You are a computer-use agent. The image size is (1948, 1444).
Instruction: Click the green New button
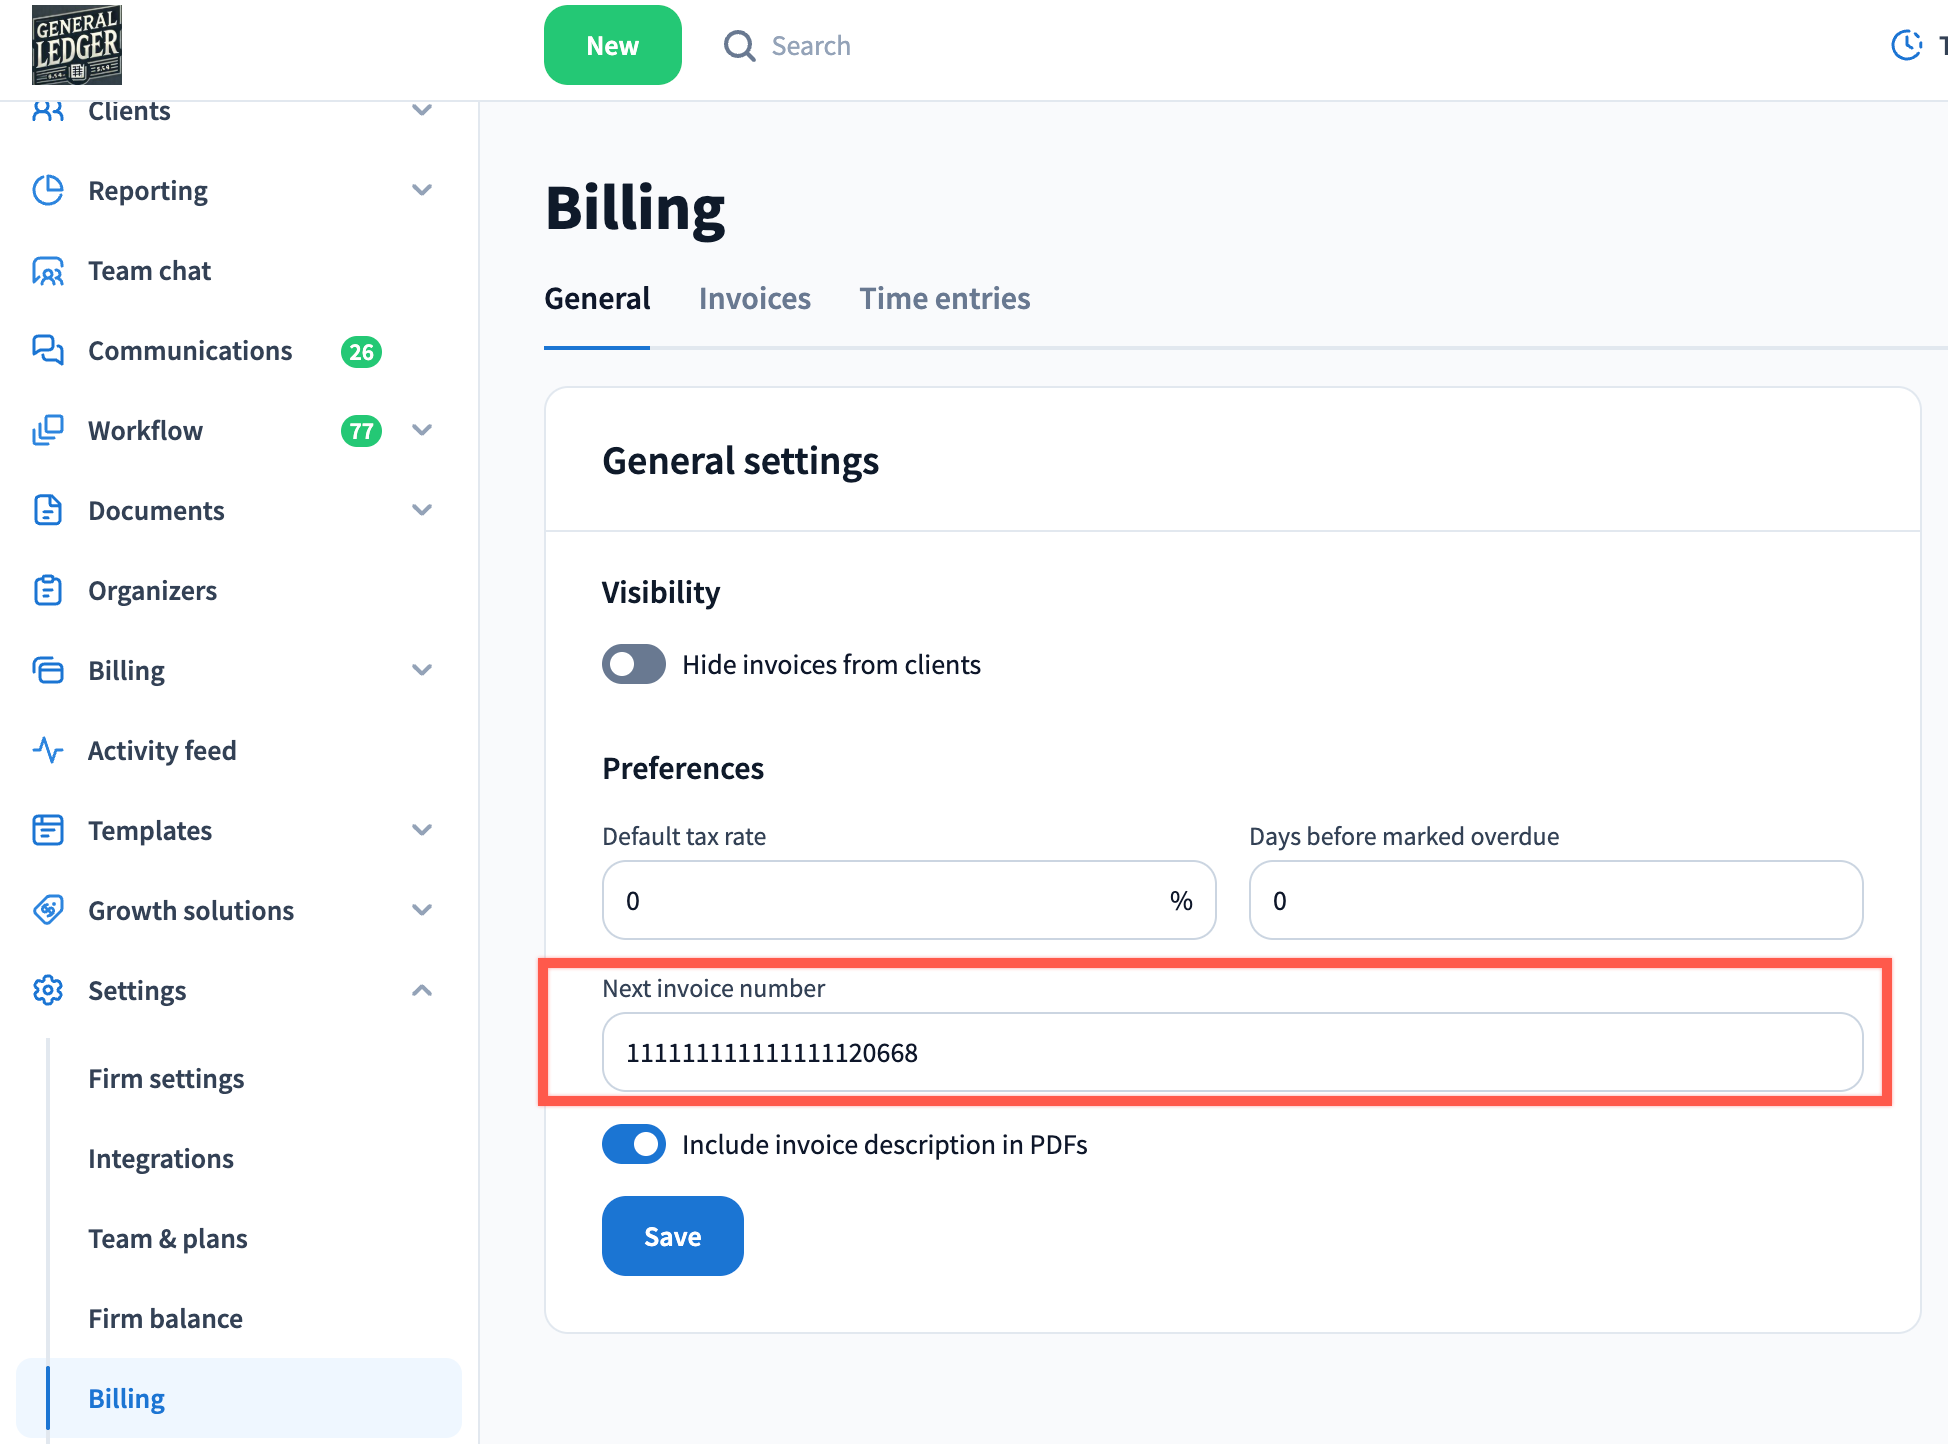[612, 45]
